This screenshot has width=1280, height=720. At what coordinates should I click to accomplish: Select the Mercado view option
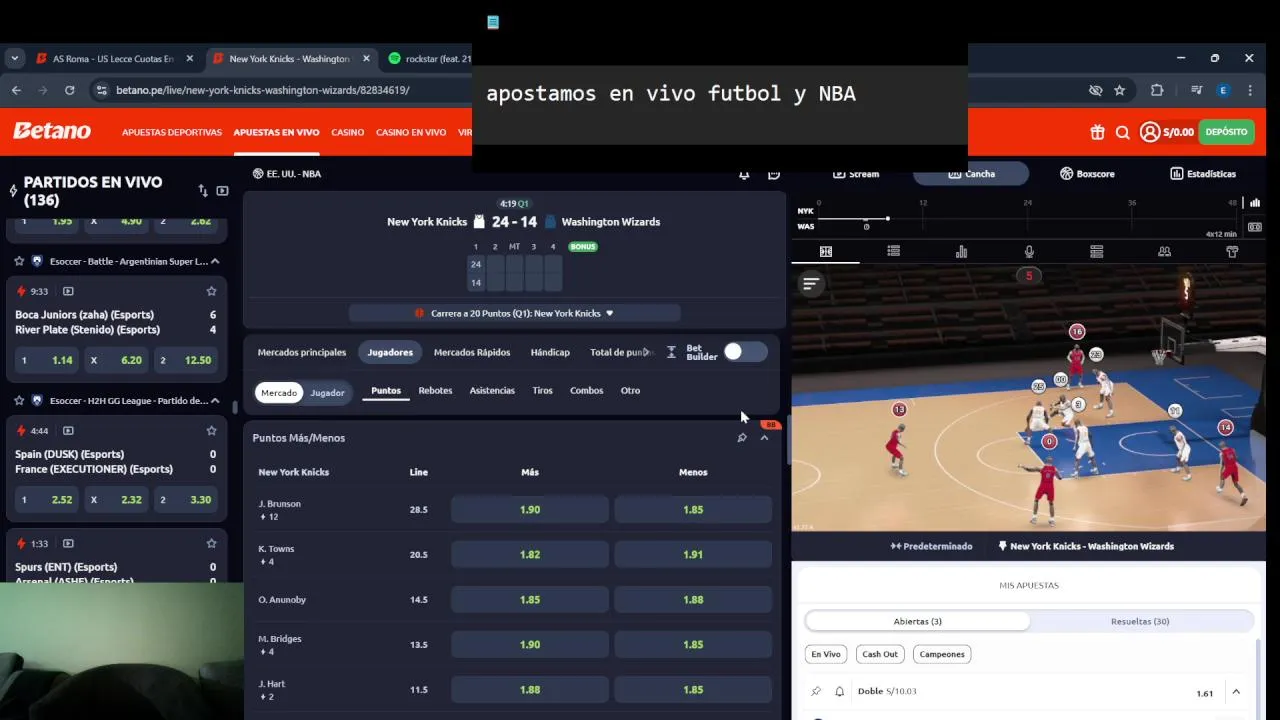(x=279, y=393)
